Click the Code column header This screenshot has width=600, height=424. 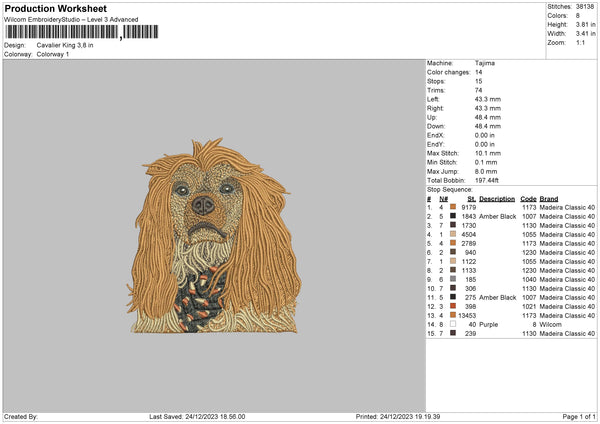[x=529, y=198]
